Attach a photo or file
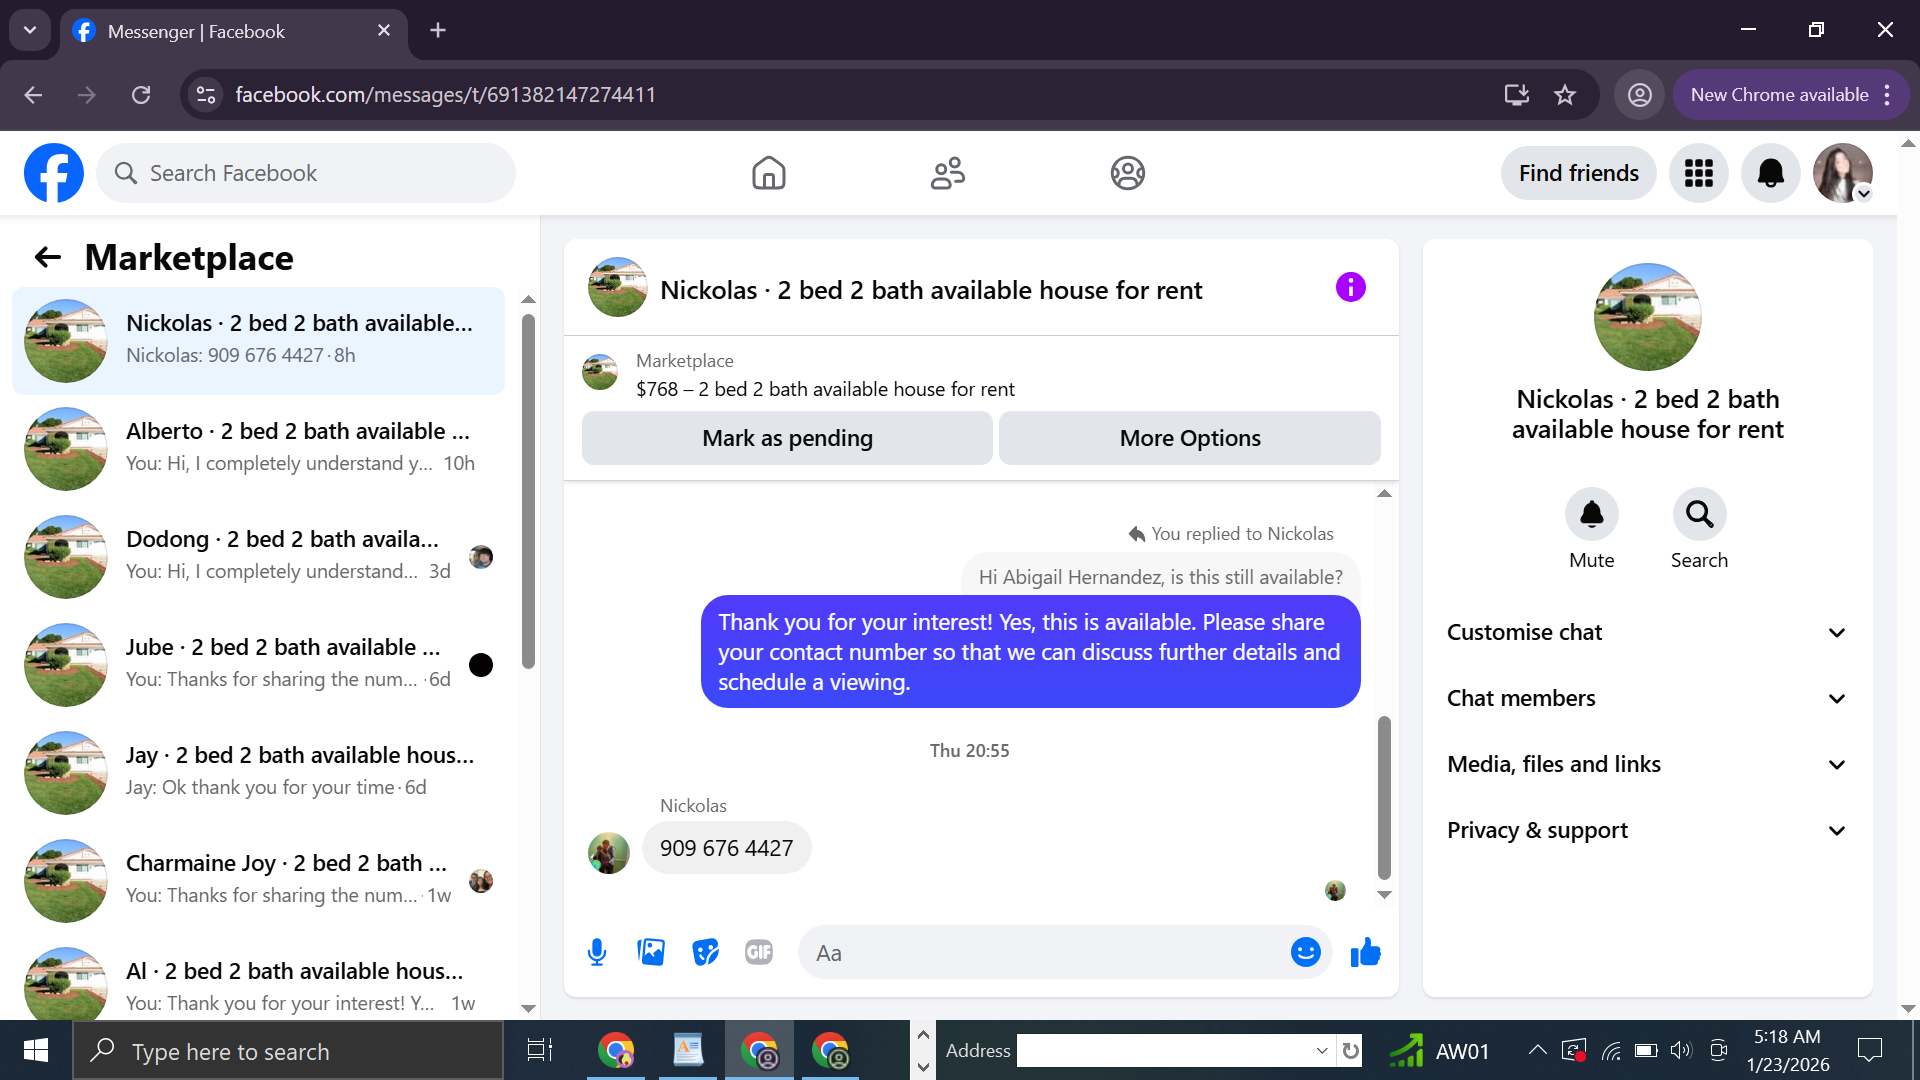The image size is (1920, 1080). click(x=651, y=952)
